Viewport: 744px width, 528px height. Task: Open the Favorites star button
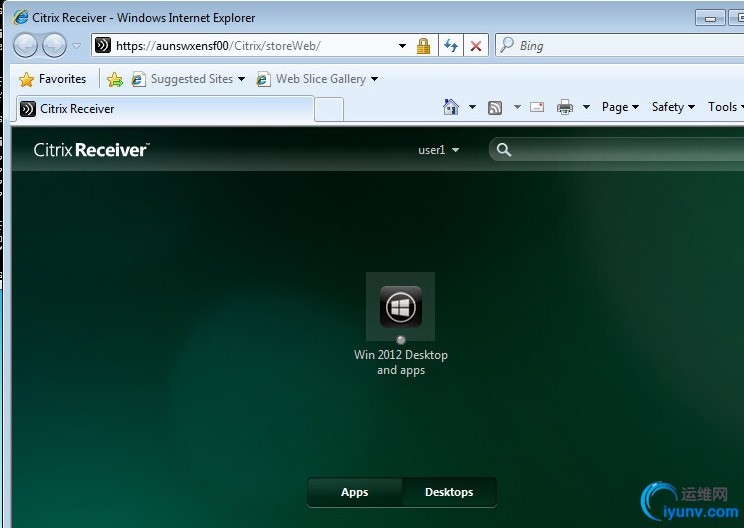click(53, 79)
